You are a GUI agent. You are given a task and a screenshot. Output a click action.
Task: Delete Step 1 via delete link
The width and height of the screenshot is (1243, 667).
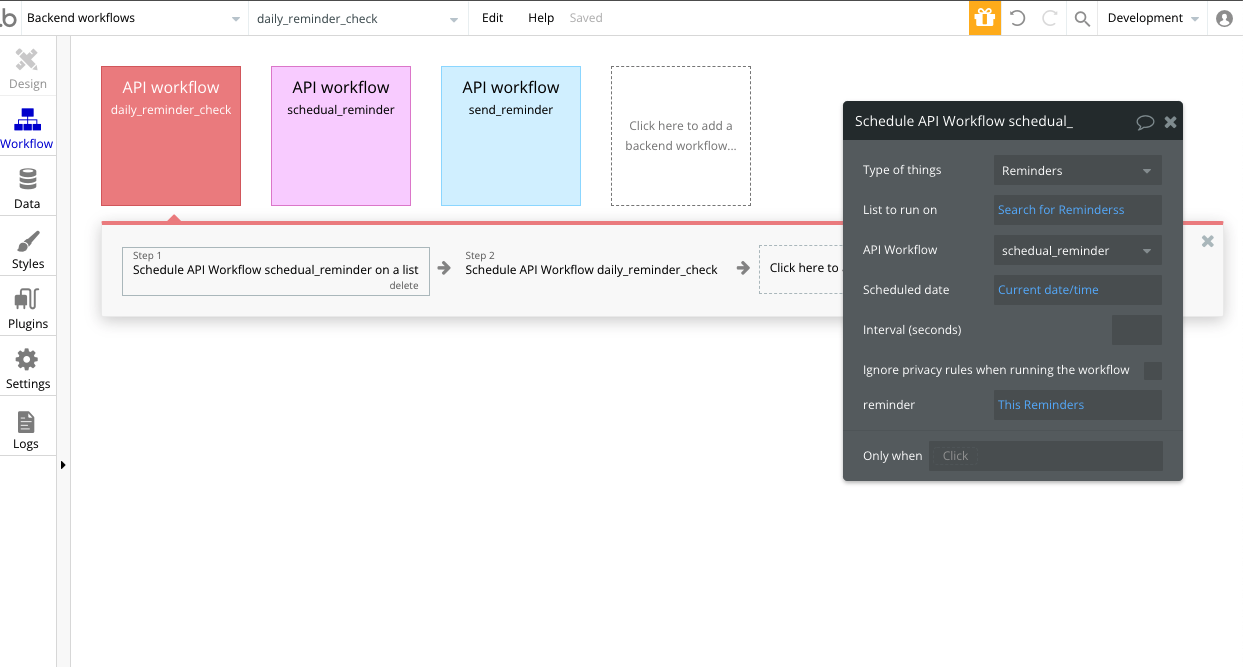(404, 286)
